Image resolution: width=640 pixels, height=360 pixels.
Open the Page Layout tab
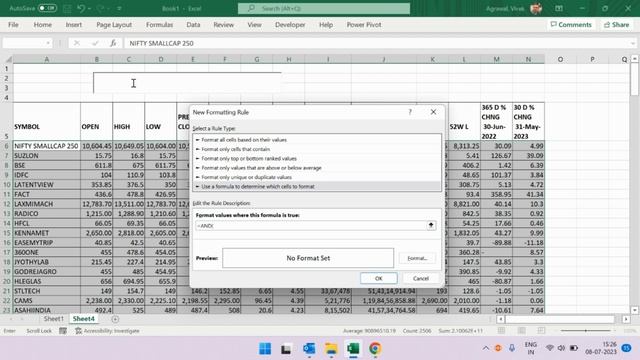click(114, 25)
